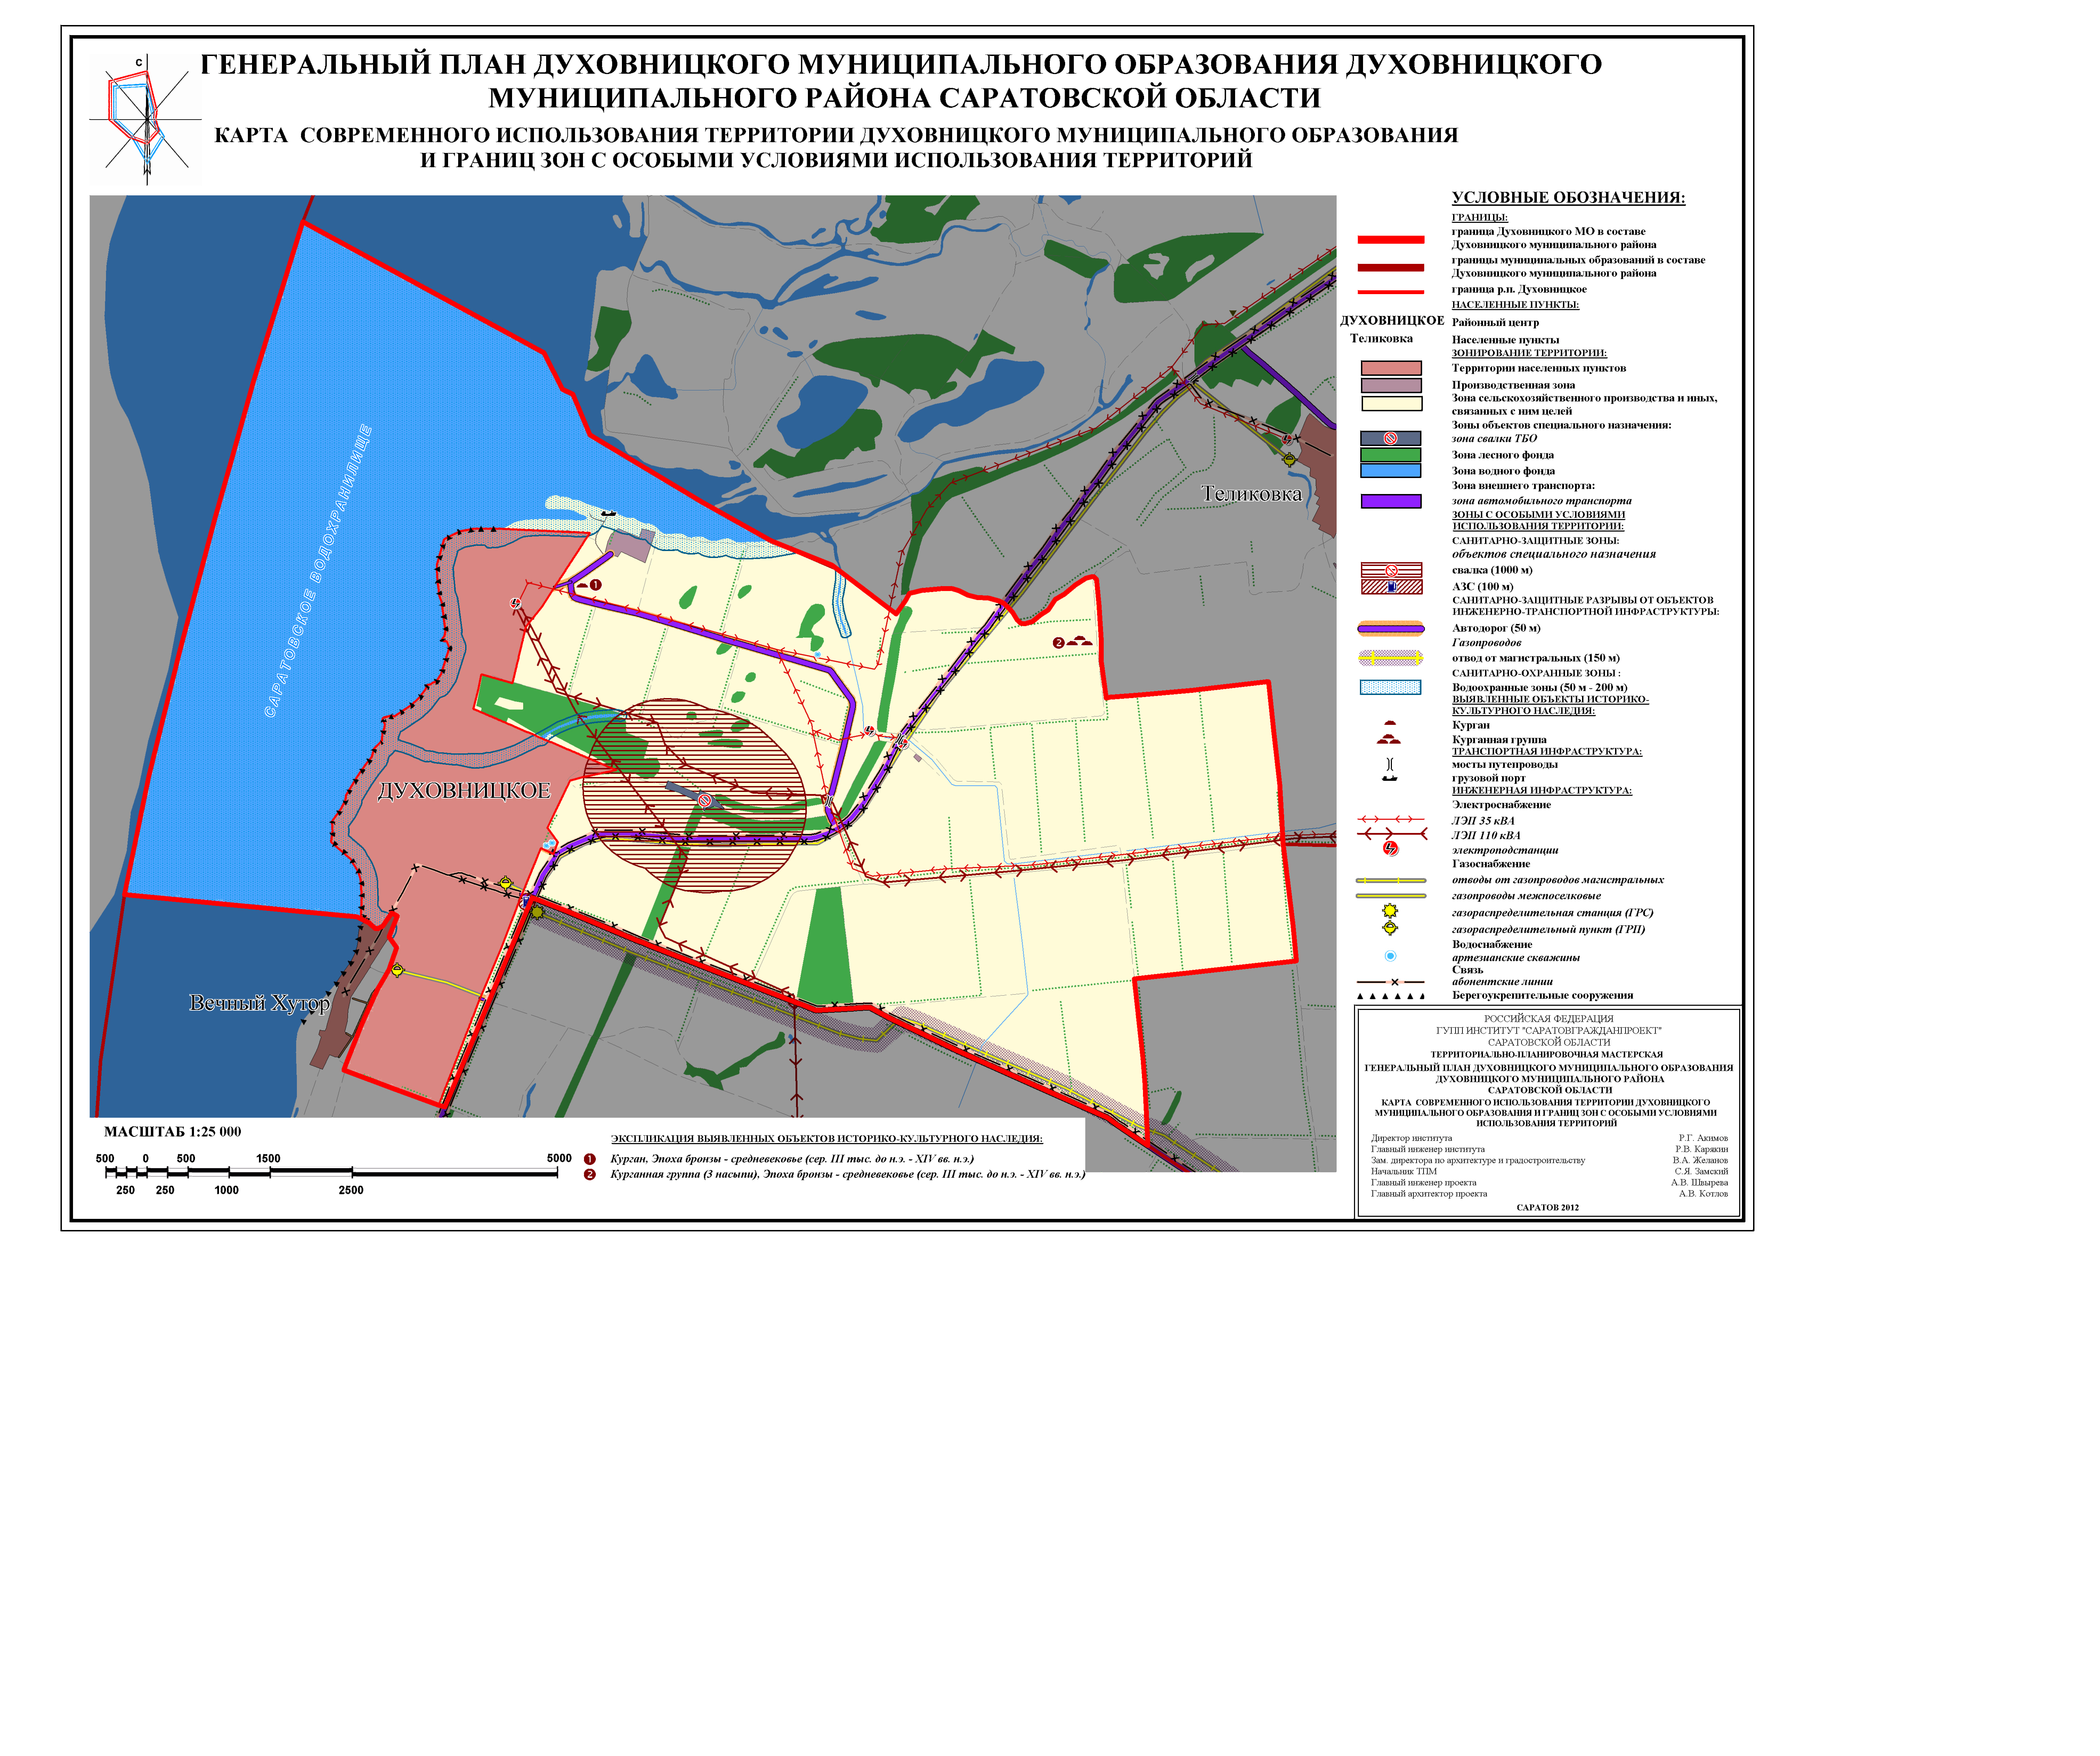Click the forest fund green swatch
Viewport: 2100px width, 1756px height.
point(1390,455)
